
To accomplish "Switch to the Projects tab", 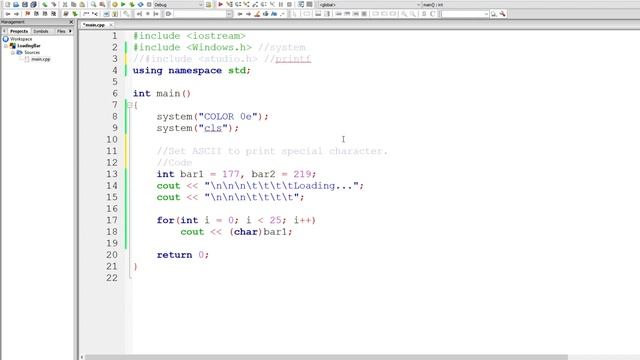I will point(19,31).
